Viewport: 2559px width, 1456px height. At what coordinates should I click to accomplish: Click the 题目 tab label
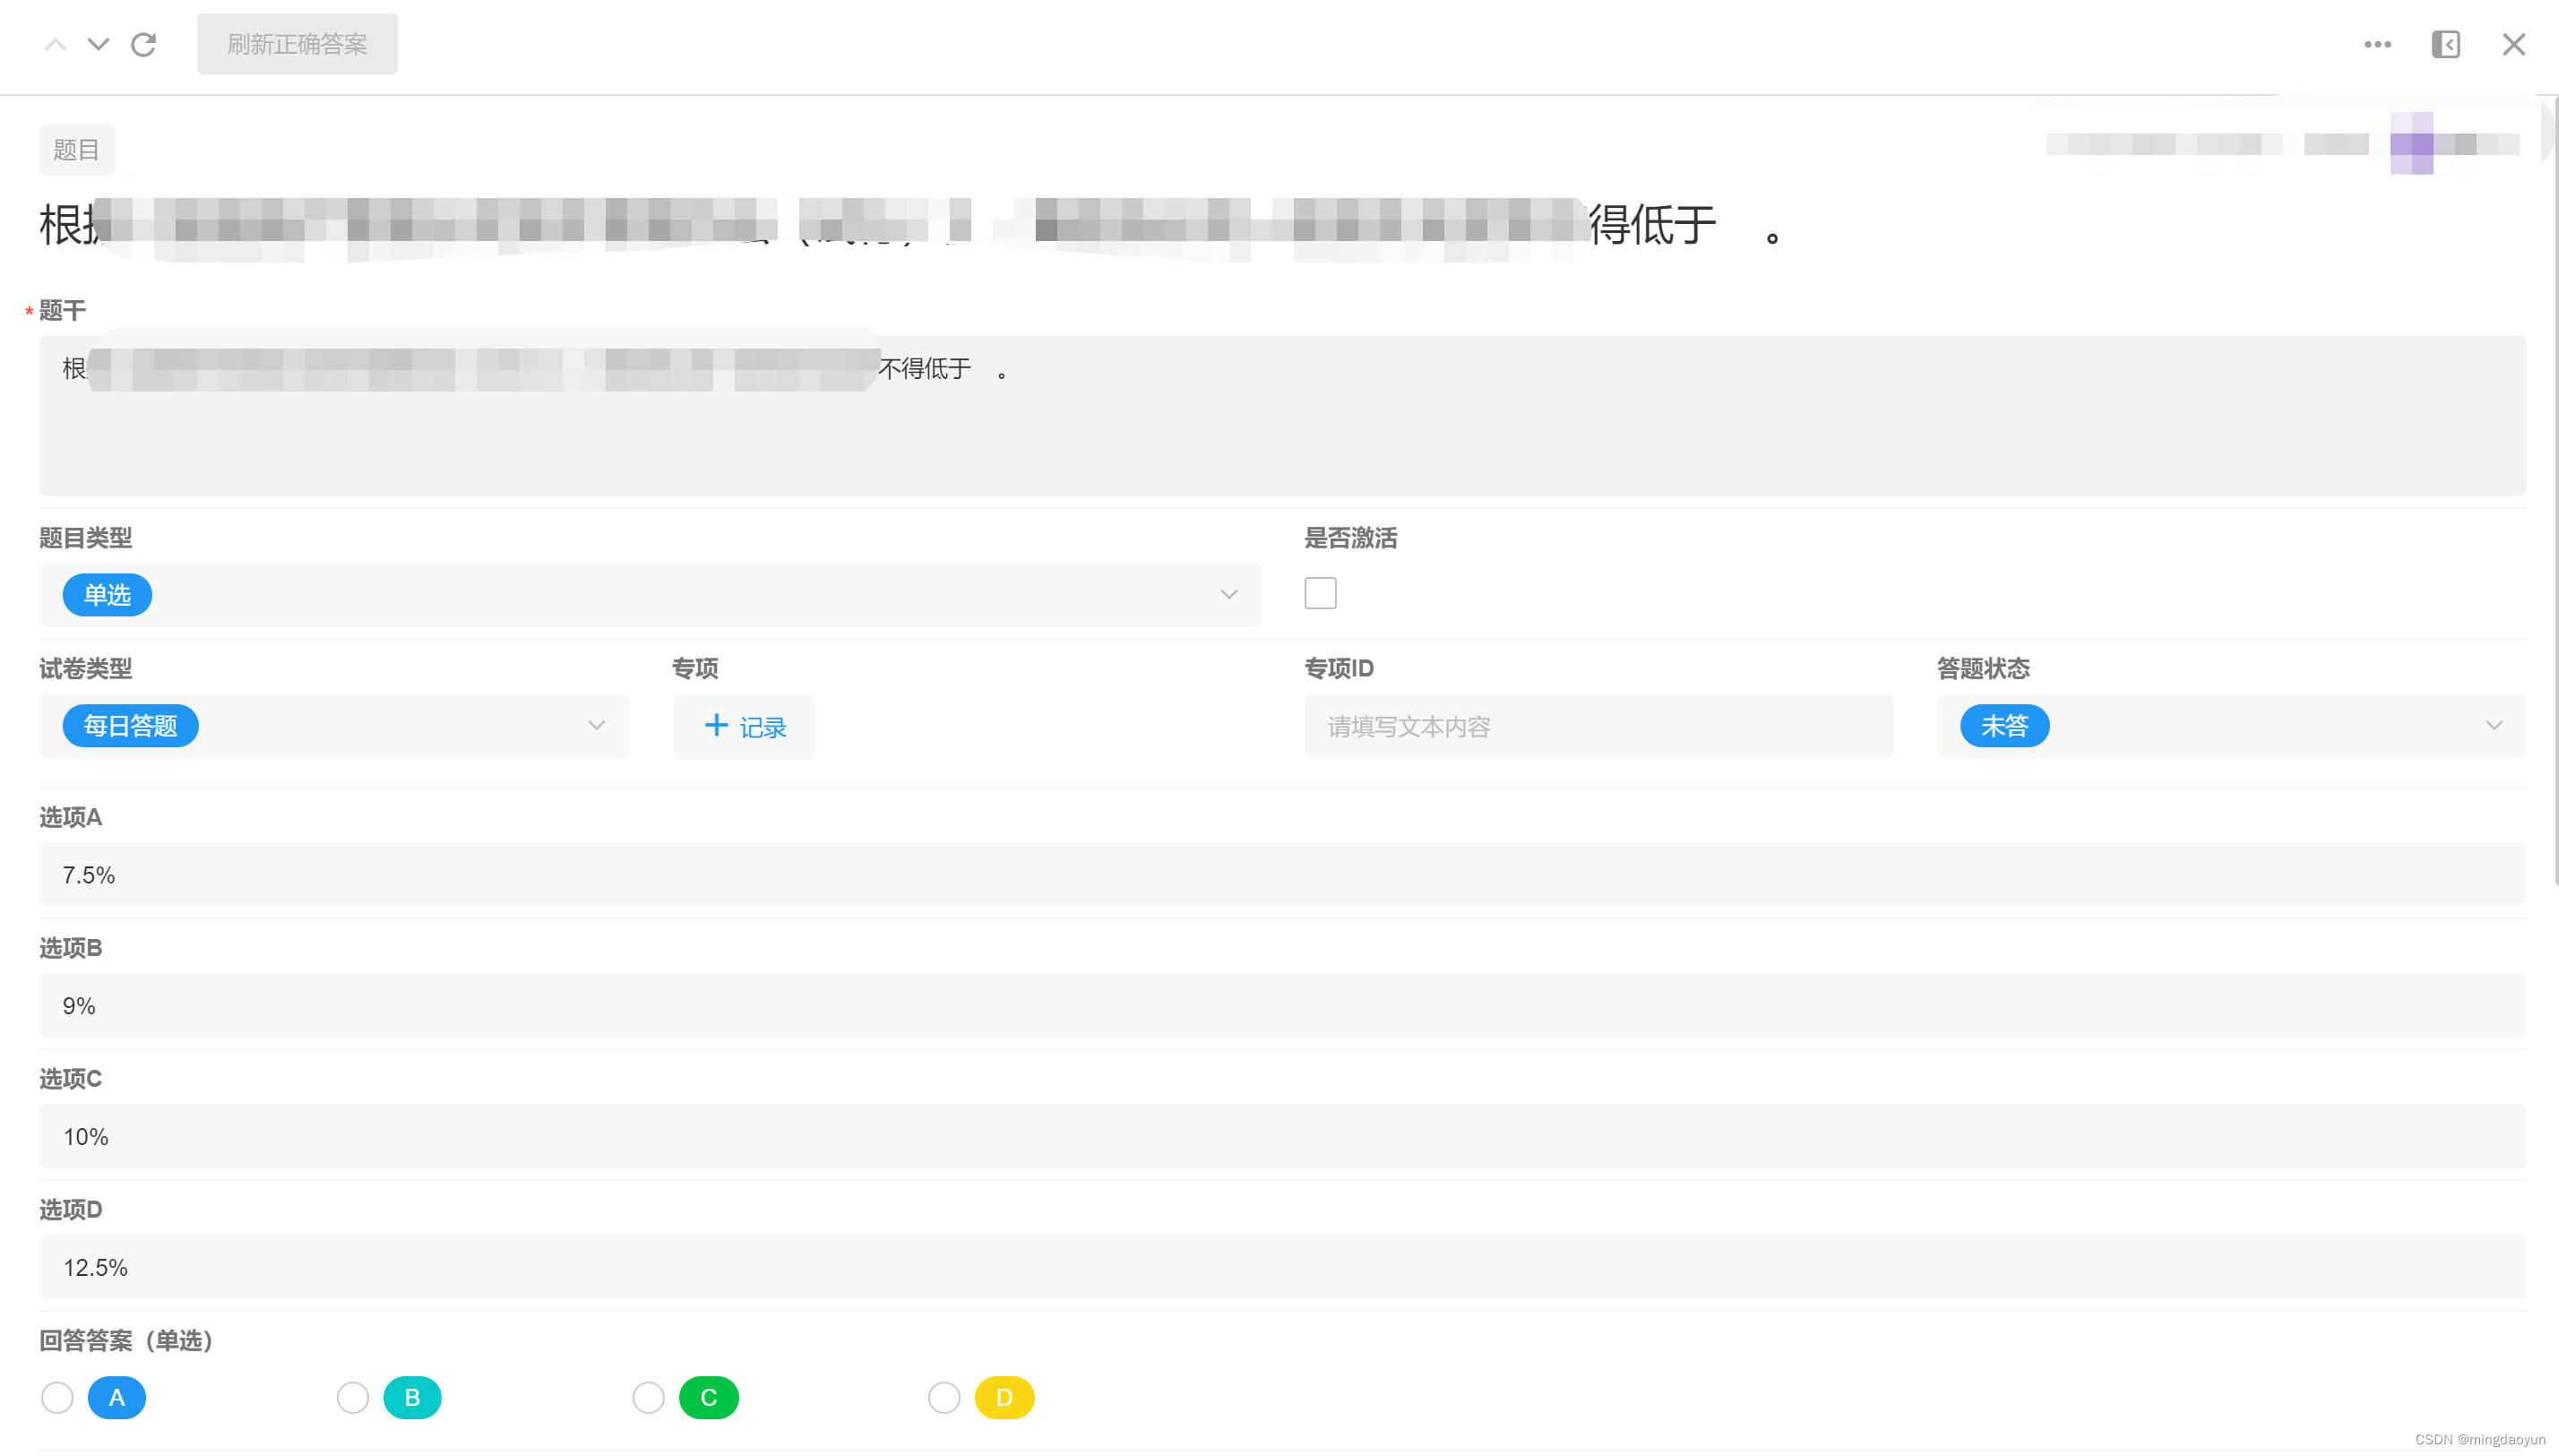[x=76, y=150]
